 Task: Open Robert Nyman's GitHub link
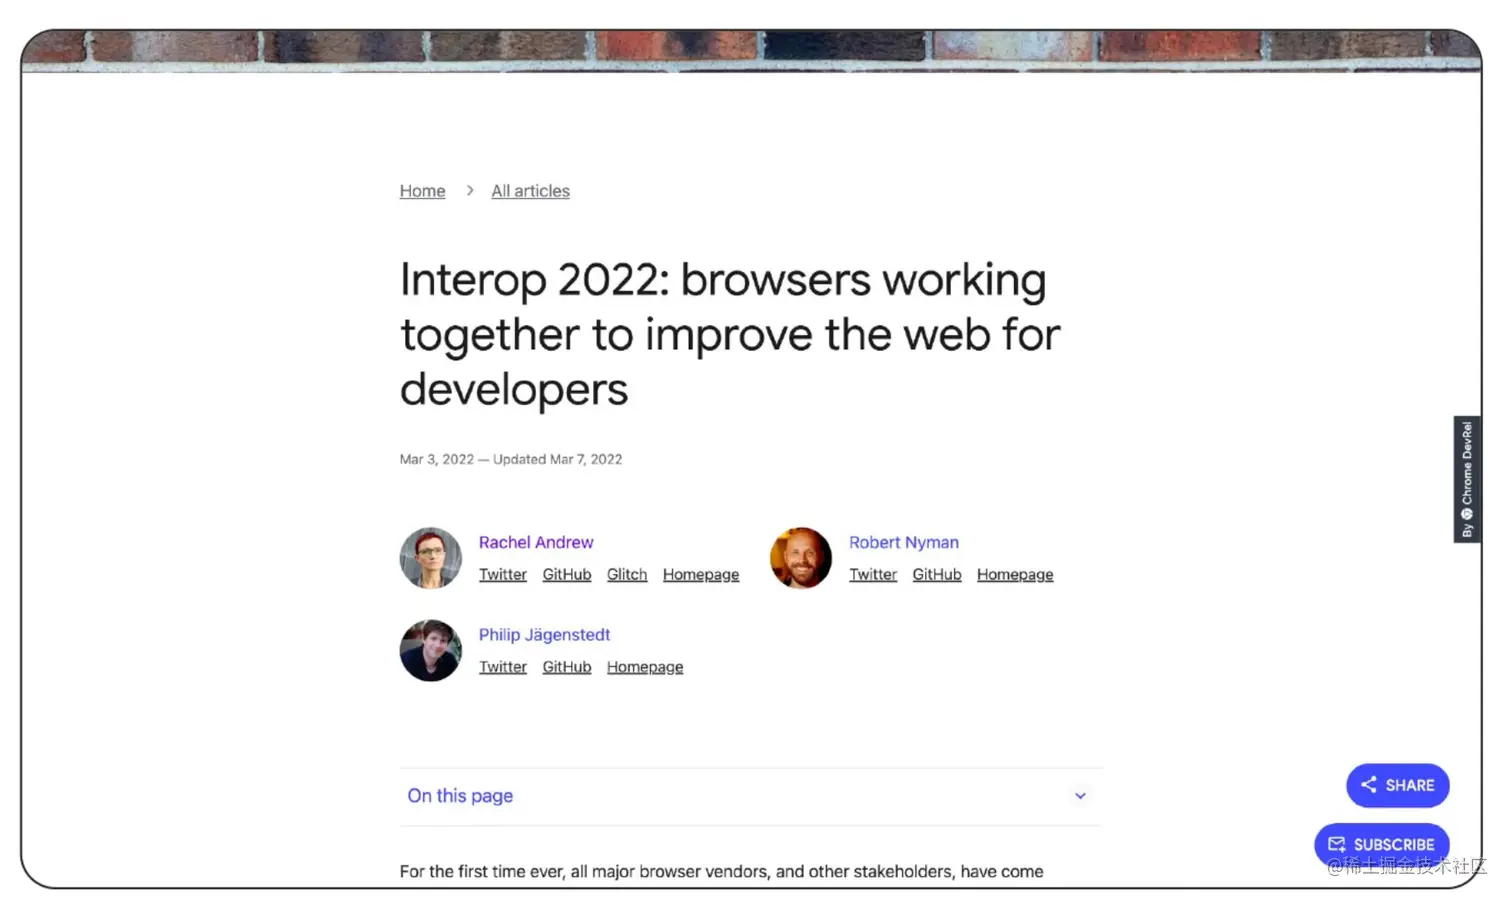(x=937, y=574)
